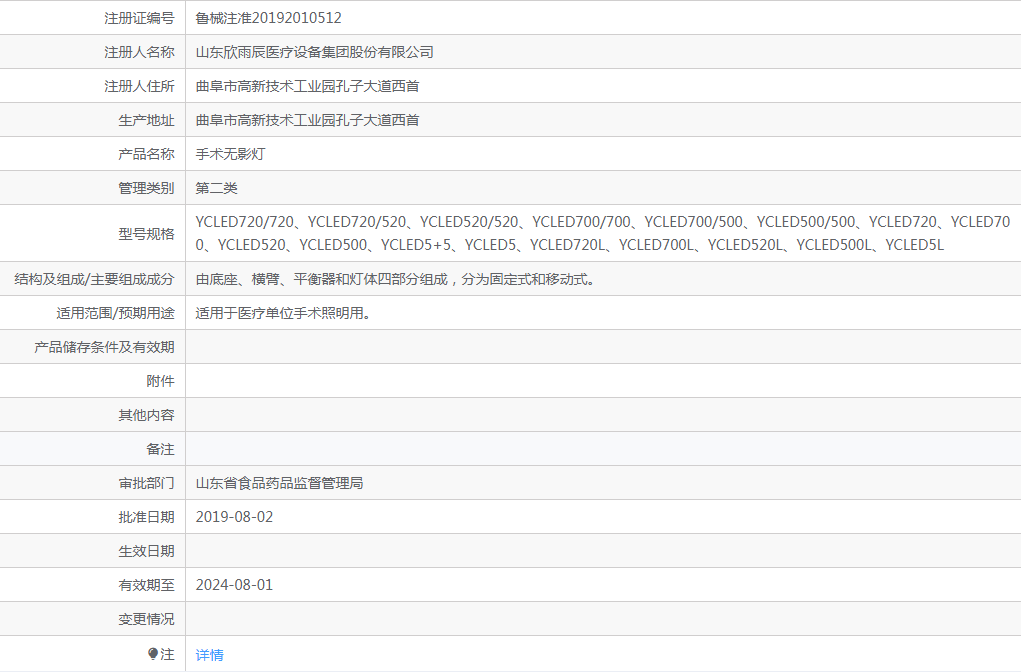Click the registrant name 山东欣雨辰医疗设备集团股份有限公司
Screen dimensions: 1021x672
pyautogui.click(x=314, y=52)
